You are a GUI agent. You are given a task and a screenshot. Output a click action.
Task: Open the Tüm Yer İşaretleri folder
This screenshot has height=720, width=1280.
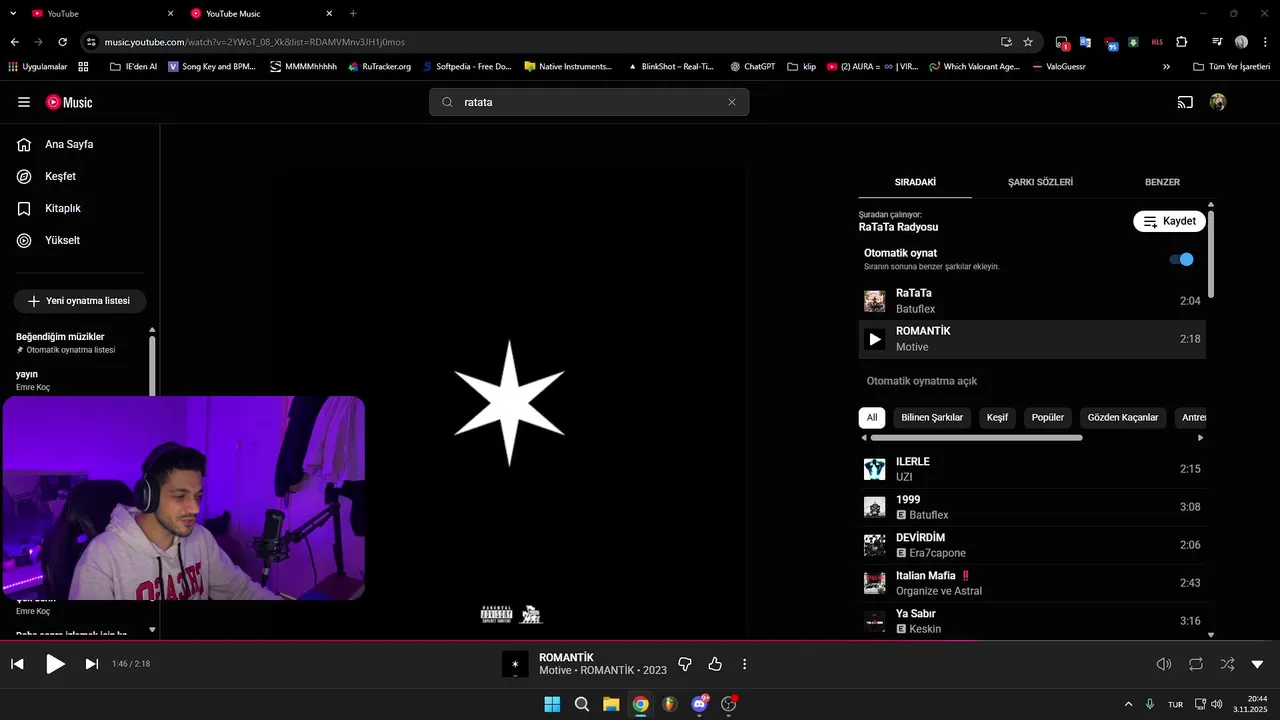(1231, 67)
